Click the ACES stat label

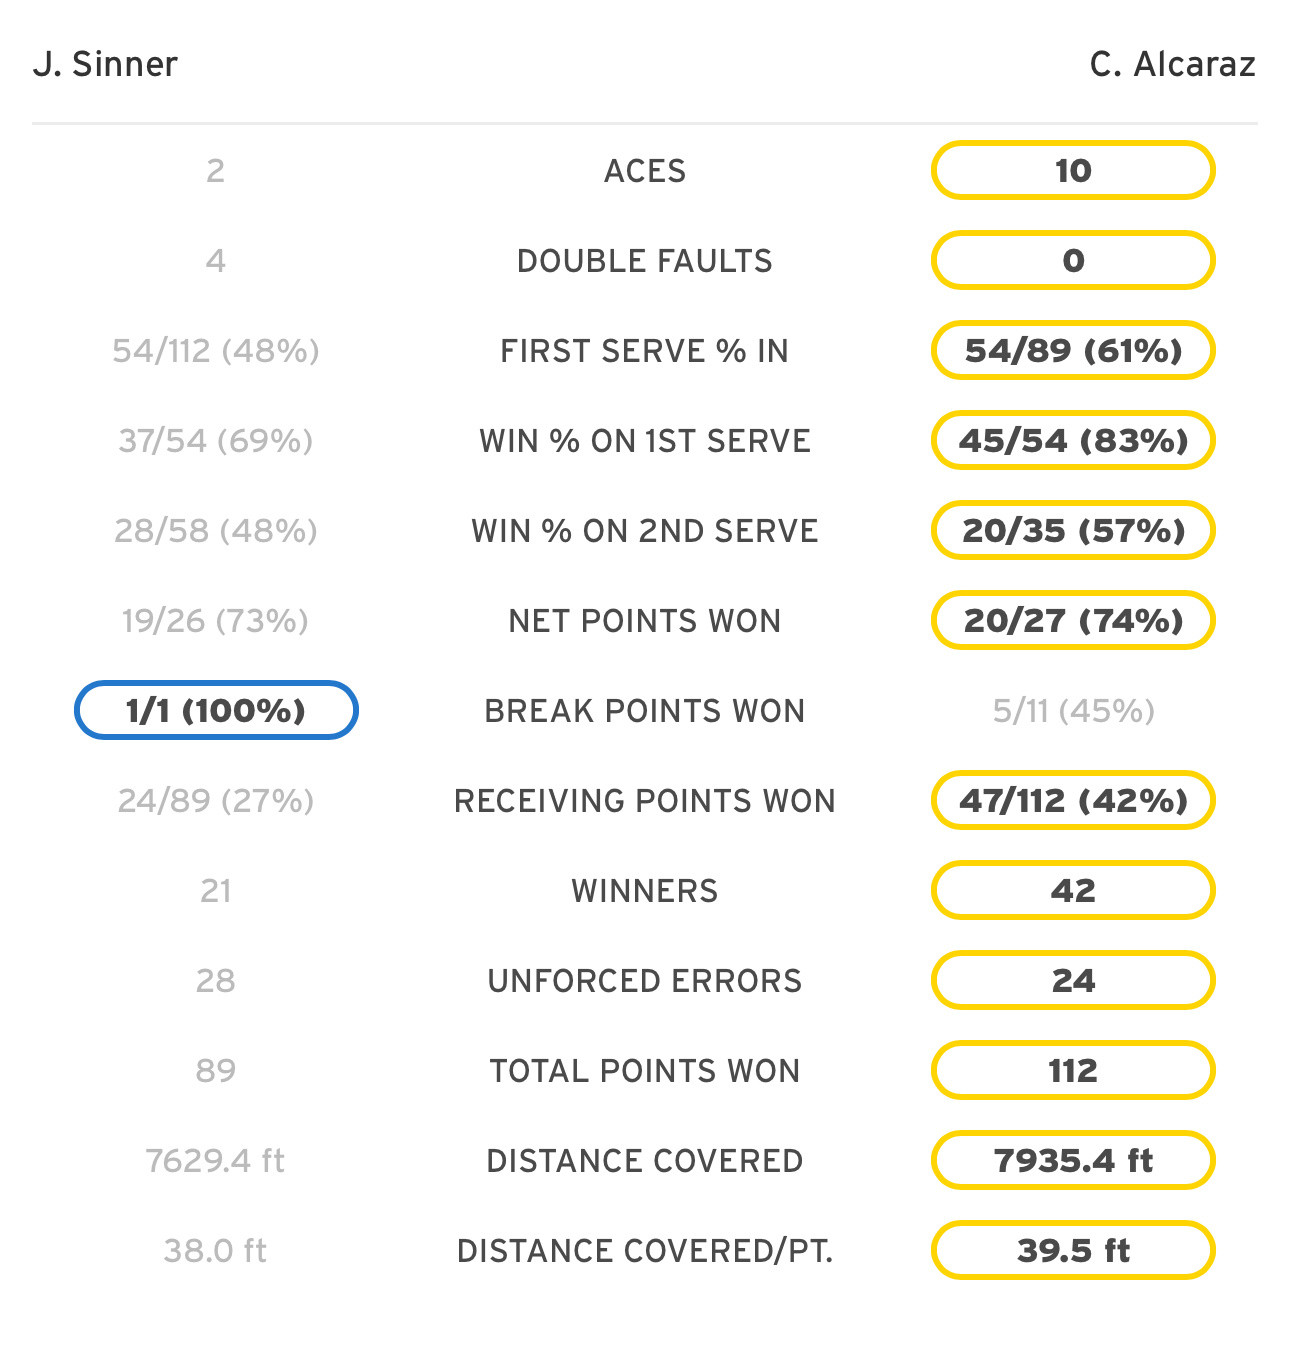[x=645, y=171]
